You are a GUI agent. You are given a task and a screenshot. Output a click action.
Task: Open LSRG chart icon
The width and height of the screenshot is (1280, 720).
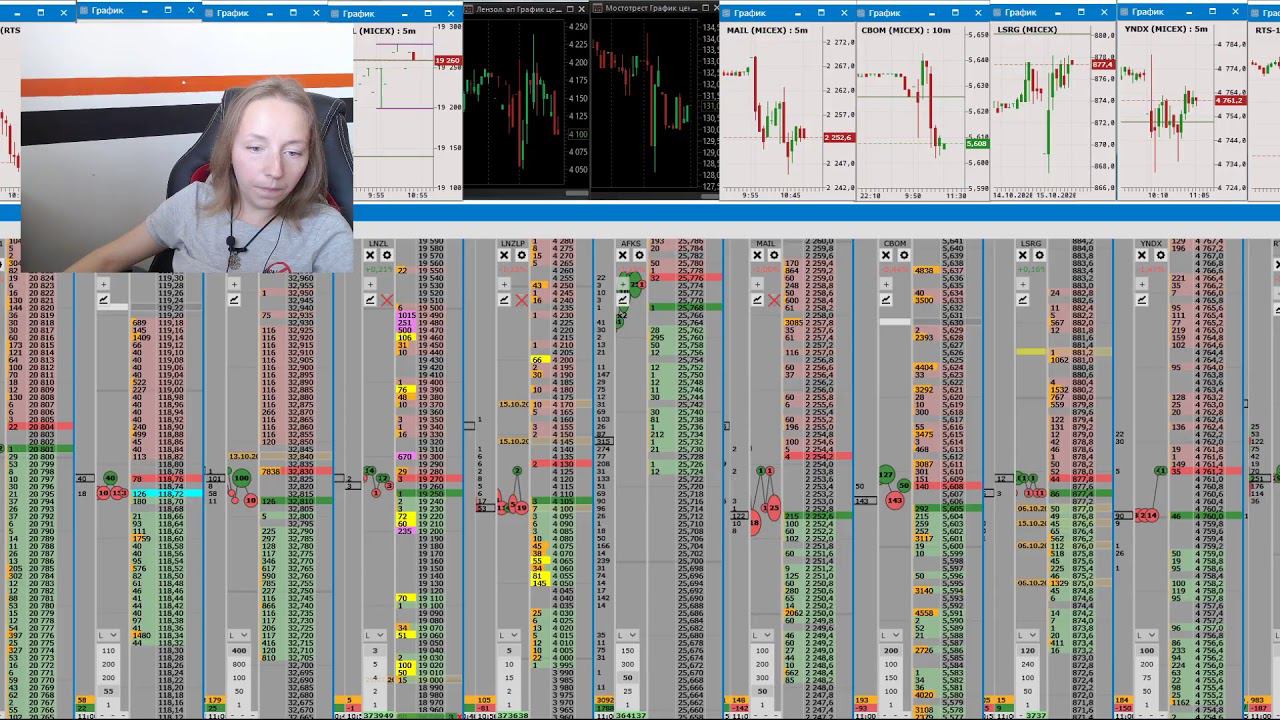pyautogui.click(x=1022, y=300)
